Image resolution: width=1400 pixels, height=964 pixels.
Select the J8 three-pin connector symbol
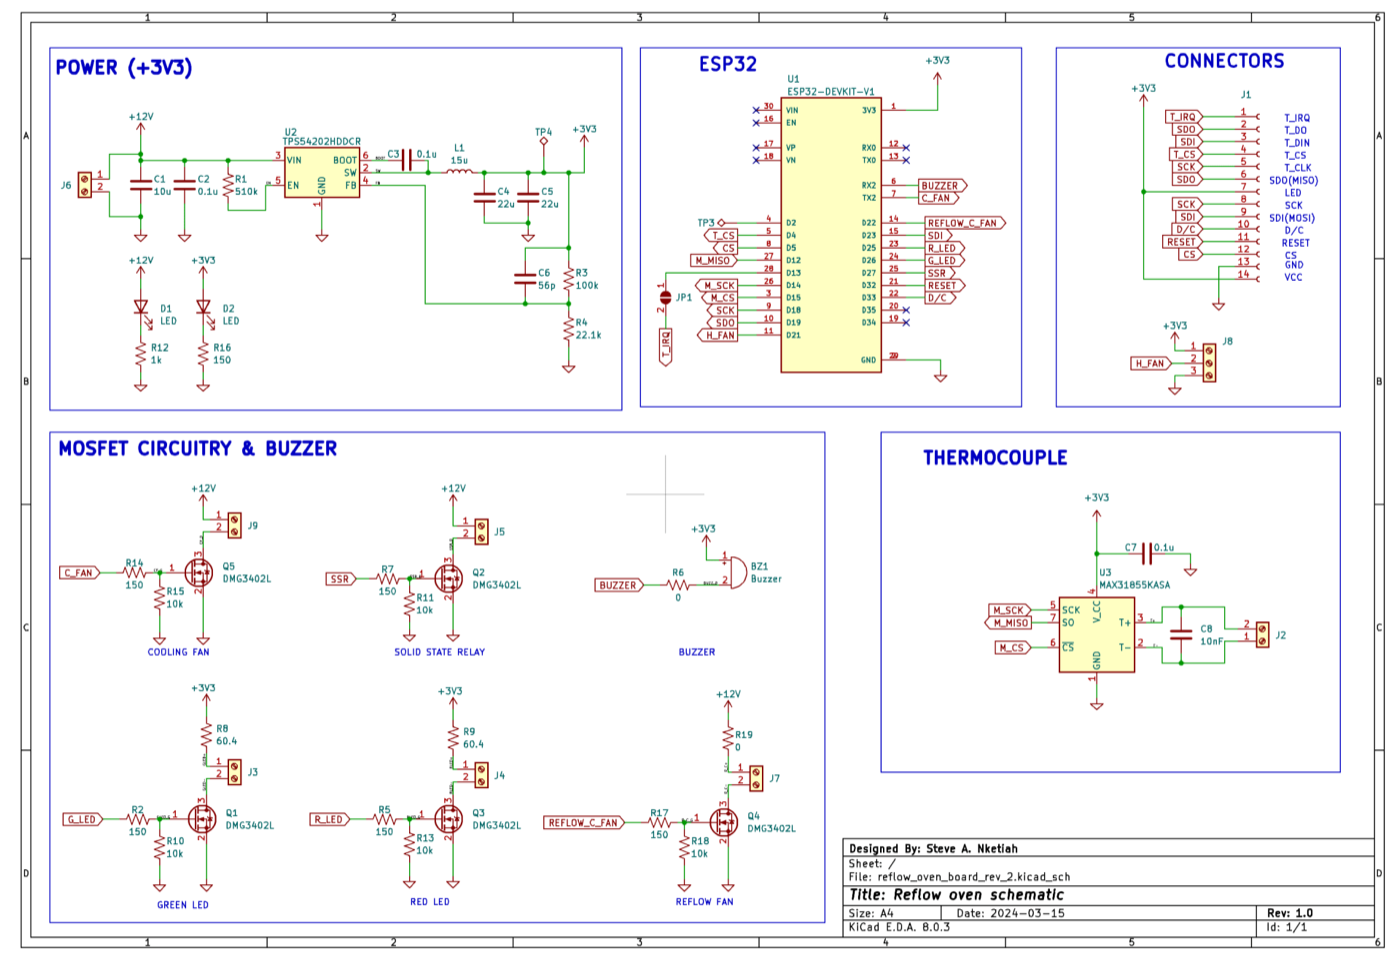tap(1209, 362)
